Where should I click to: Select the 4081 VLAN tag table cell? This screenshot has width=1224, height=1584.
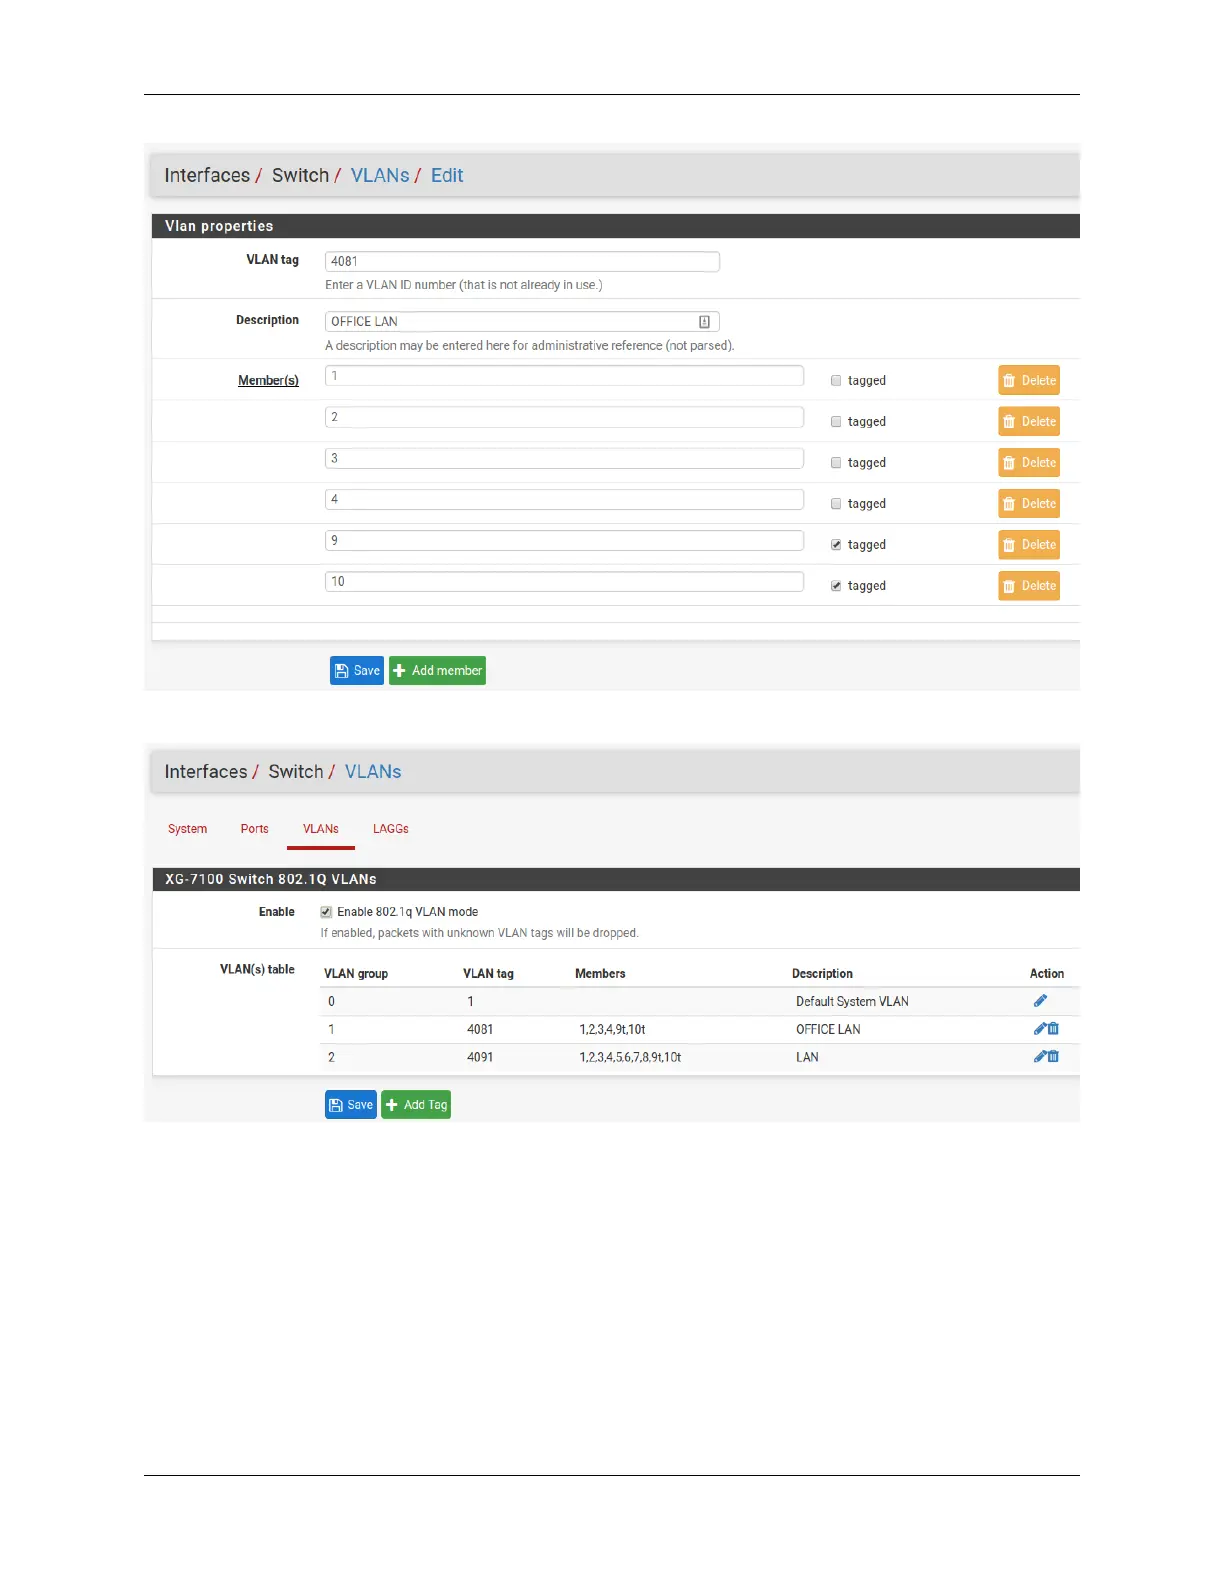[x=480, y=1029]
